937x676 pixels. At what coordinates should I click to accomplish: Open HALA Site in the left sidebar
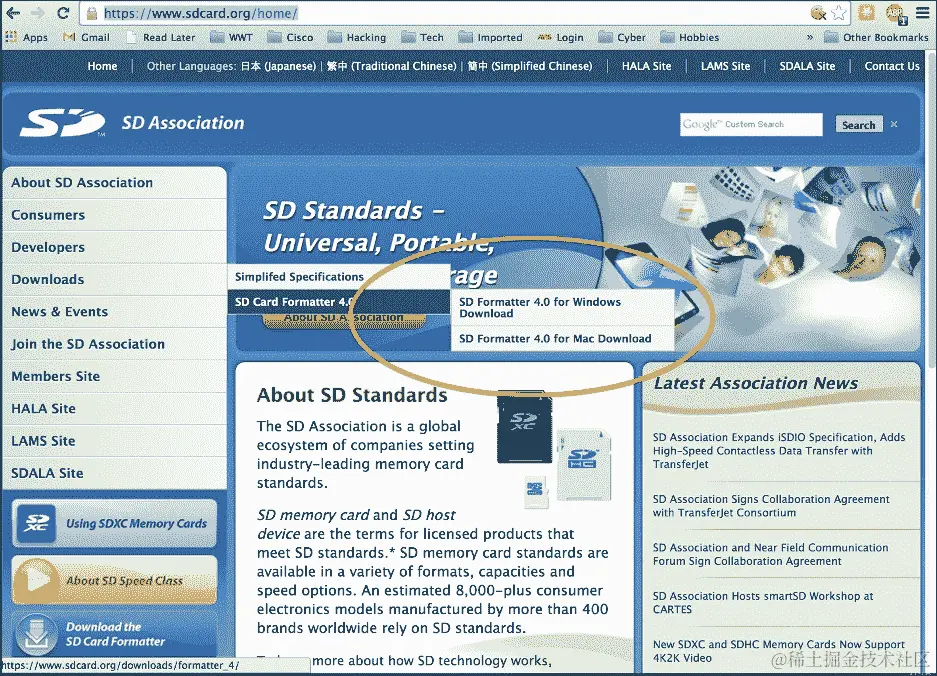click(x=115, y=408)
